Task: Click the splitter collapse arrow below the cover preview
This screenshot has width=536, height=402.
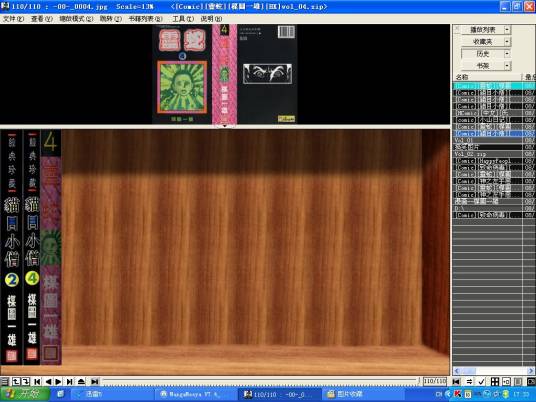Action: click(x=225, y=126)
